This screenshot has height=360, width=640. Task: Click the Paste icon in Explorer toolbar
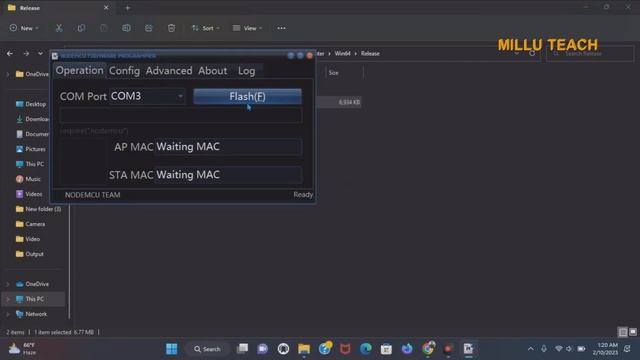click(x=103, y=28)
